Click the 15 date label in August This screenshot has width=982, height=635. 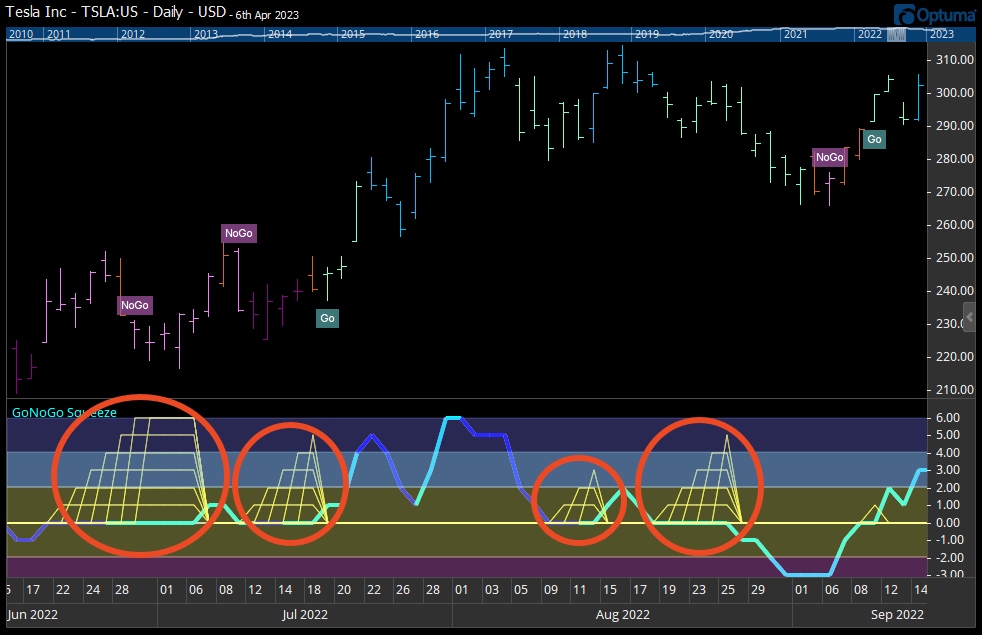[609, 590]
